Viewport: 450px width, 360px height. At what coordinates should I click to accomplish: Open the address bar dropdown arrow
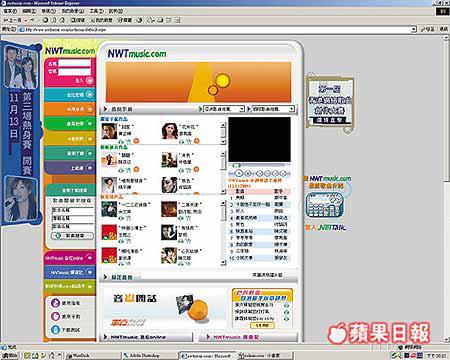414,29
